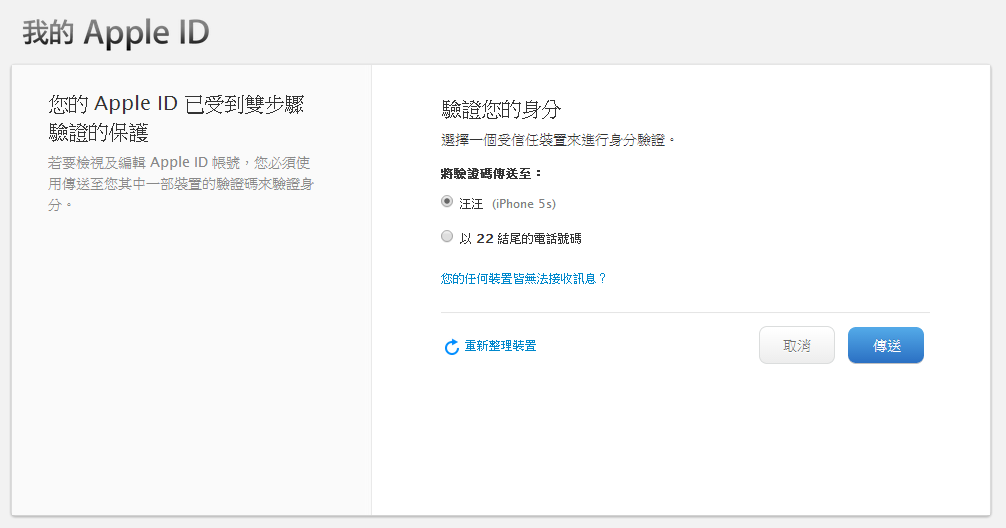
Task: Click the horizontal divider line above the buttons
Action: click(685, 312)
